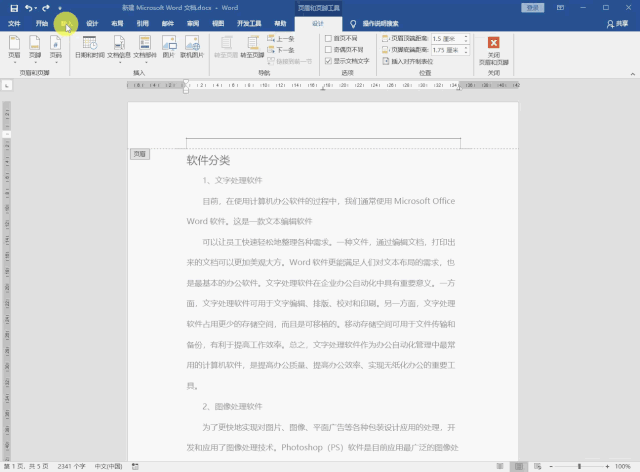Click 转至页脚 (Go to Footer)

(x=252, y=47)
